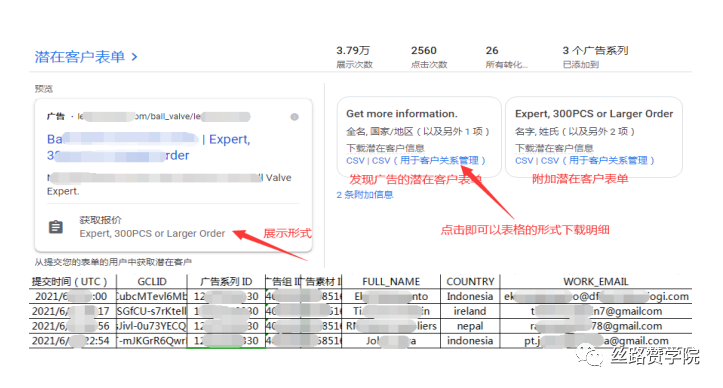Select email cell ending in 78@gmail.com
723x388 pixels.
596,326
